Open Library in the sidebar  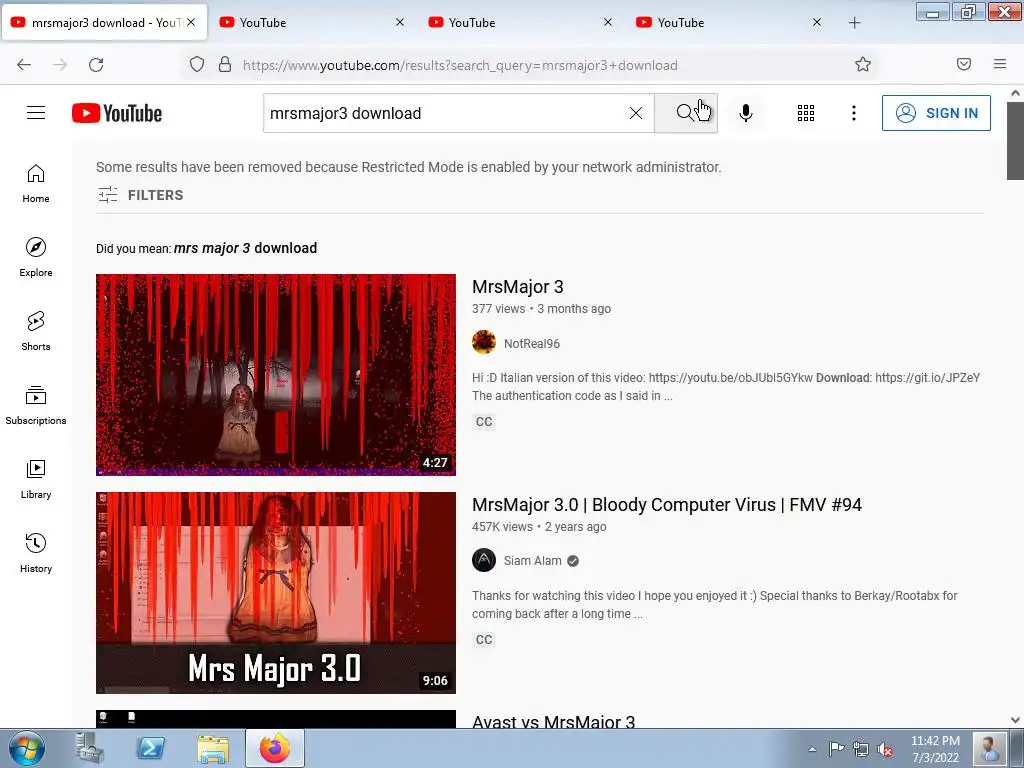36,479
